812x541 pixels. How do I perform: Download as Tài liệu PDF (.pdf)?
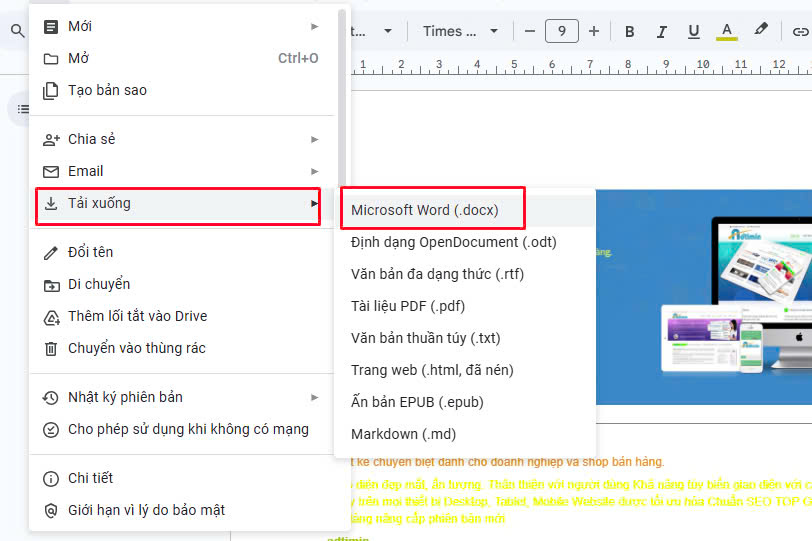[465, 307]
